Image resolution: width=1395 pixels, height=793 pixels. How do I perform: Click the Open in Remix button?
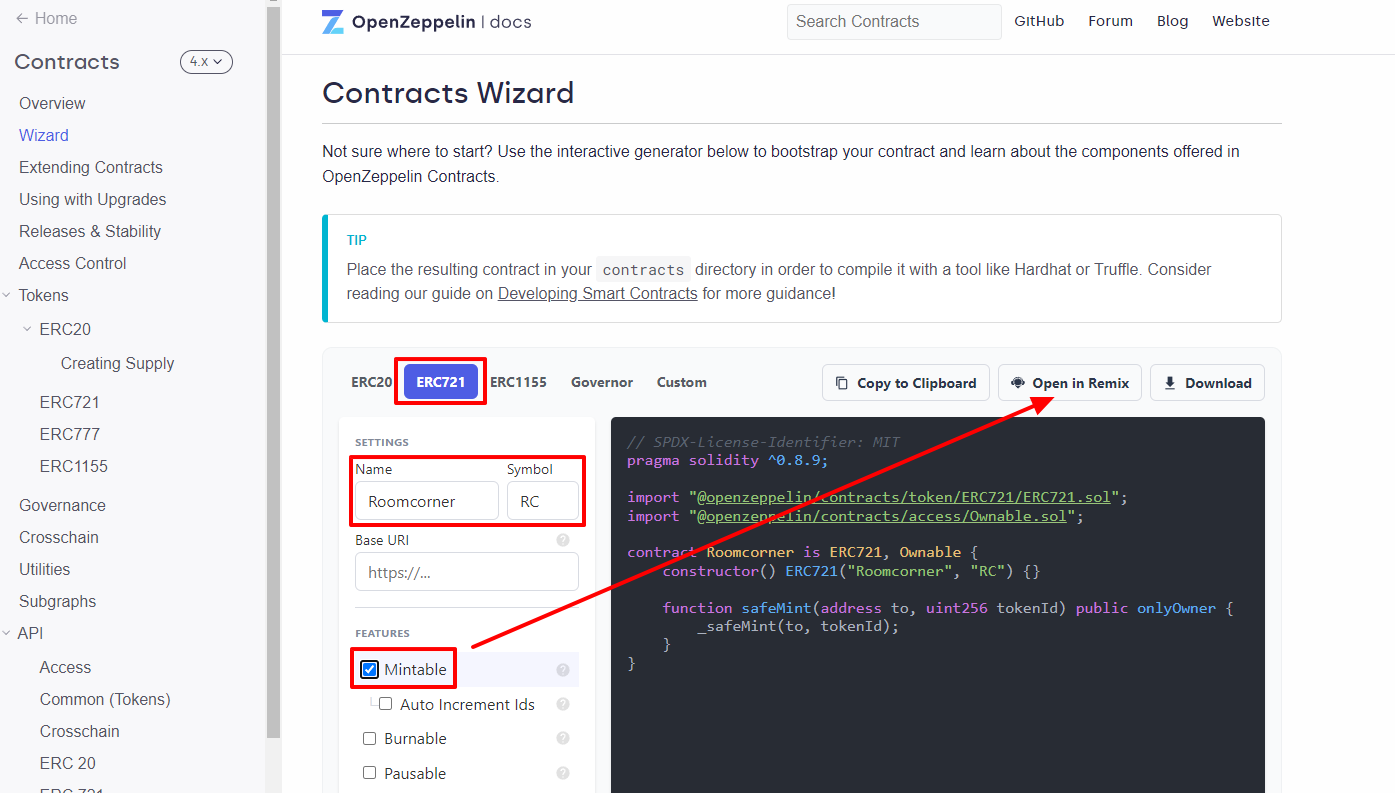[x=1070, y=383]
